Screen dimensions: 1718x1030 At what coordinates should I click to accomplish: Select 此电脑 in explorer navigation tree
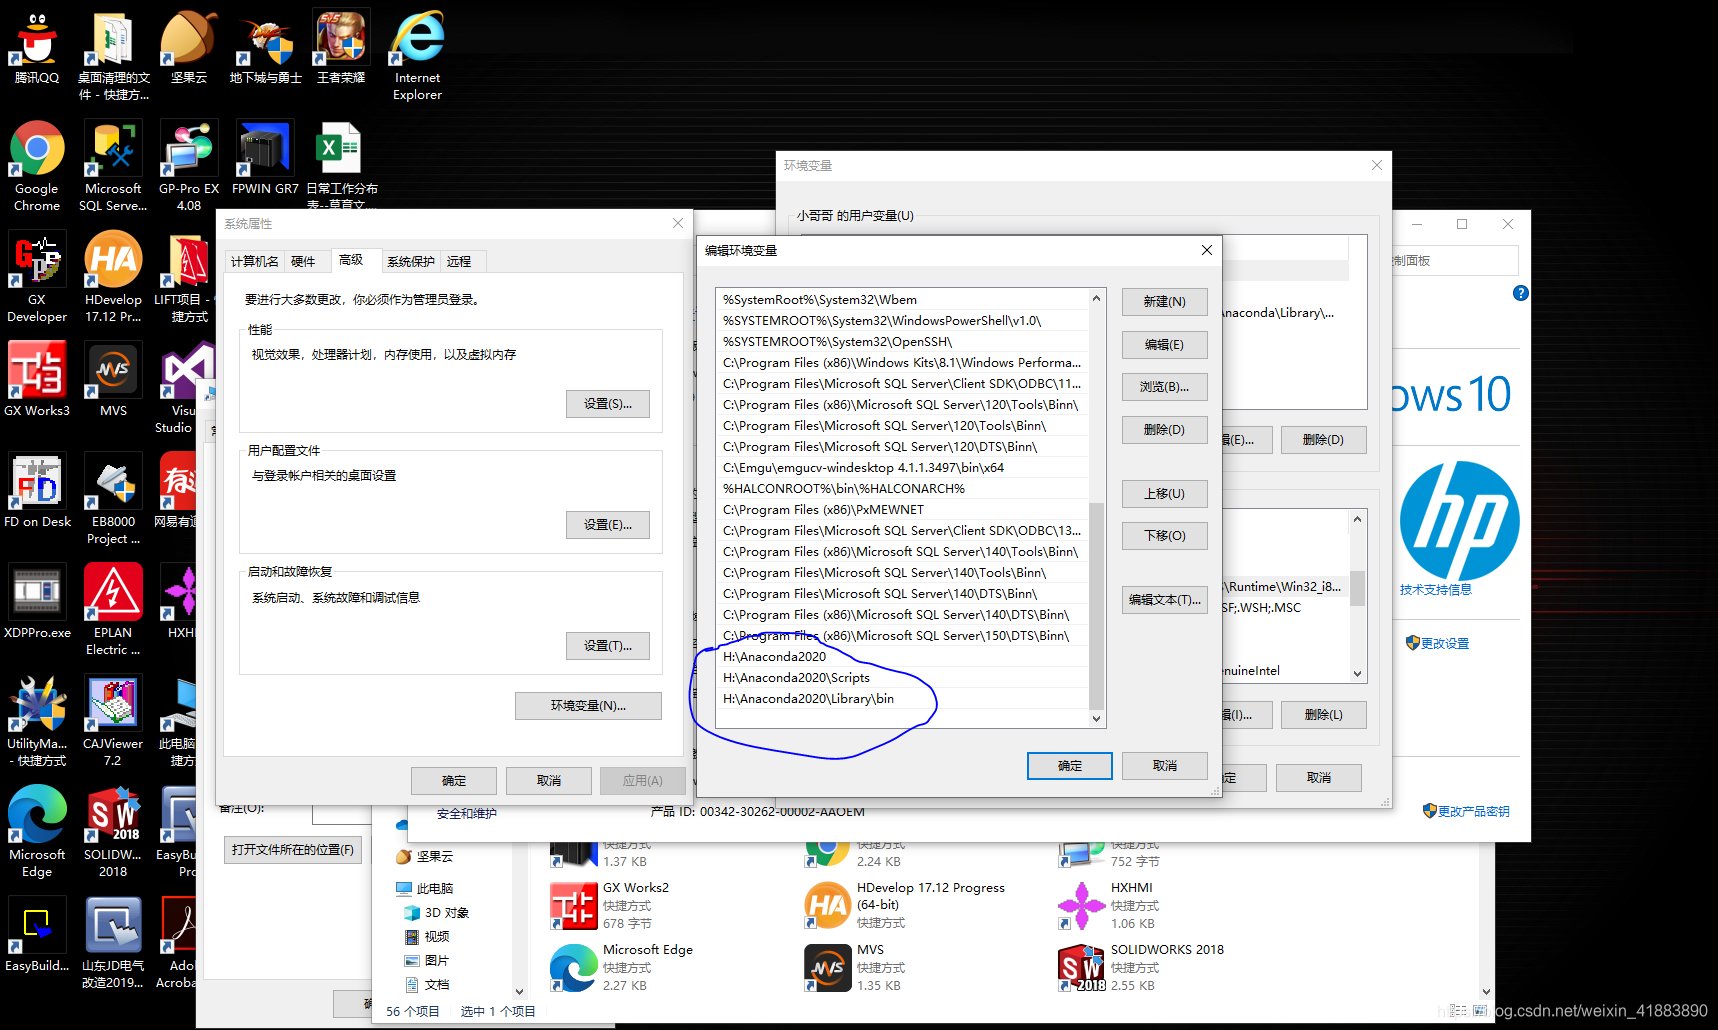click(x=426, y=889)
